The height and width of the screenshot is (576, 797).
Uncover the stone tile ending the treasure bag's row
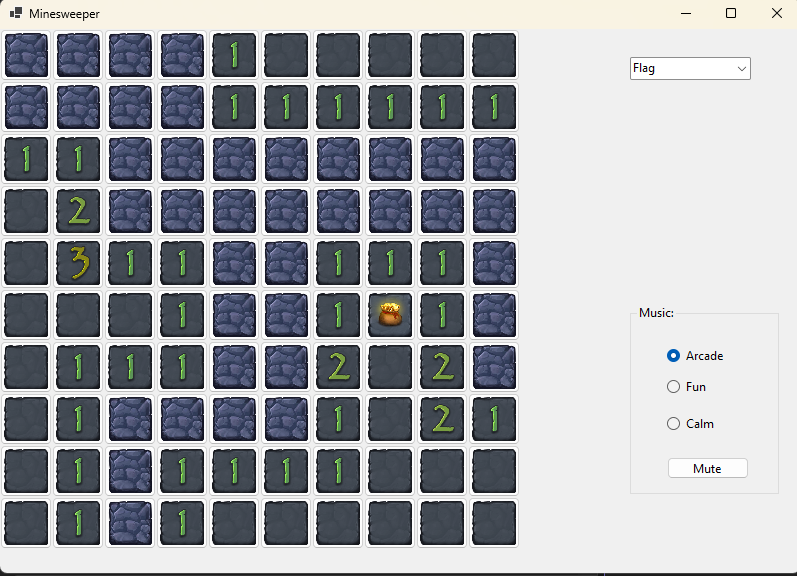coord(494,315)
